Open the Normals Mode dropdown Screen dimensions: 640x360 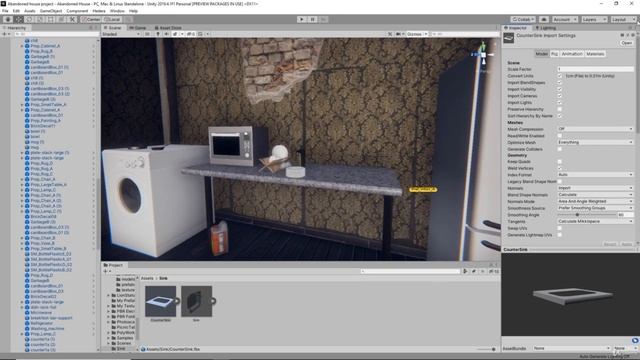pos(596,201)
